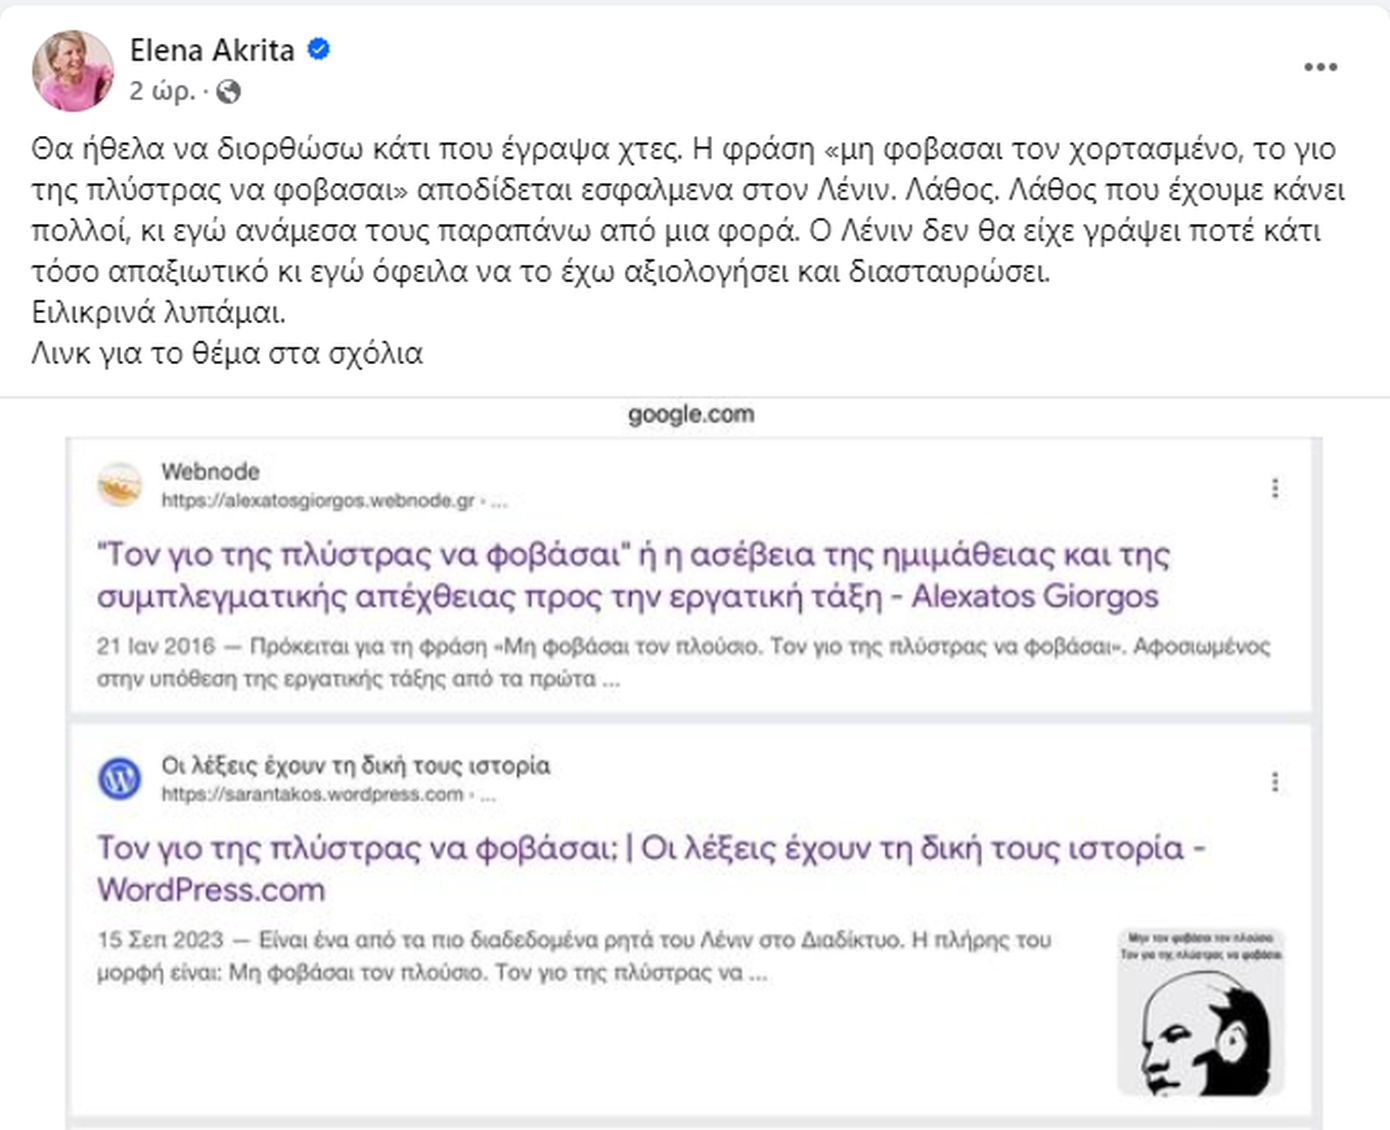Click the WordPress logo favicon
Viewport: 1390px width, 1130px height.
[x=119, y=779]
